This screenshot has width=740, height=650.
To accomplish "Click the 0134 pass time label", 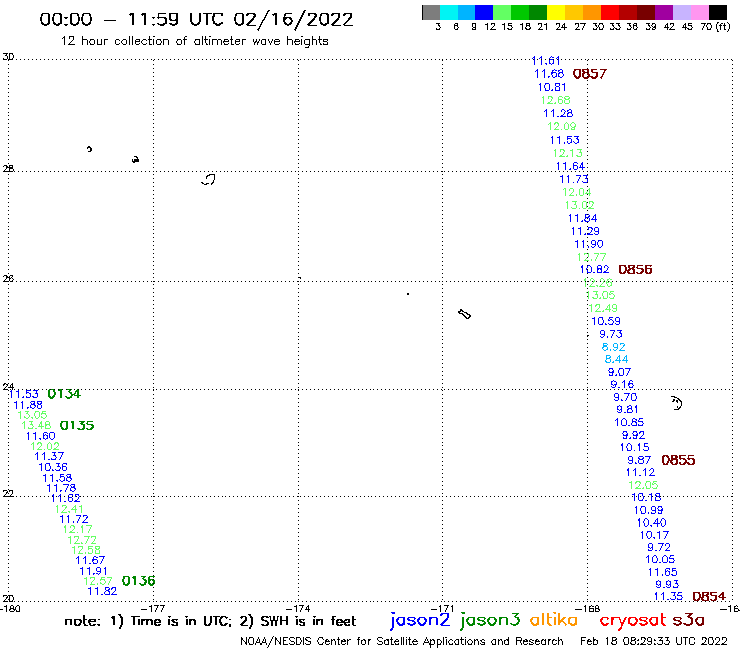I will [x=64, y=394].
